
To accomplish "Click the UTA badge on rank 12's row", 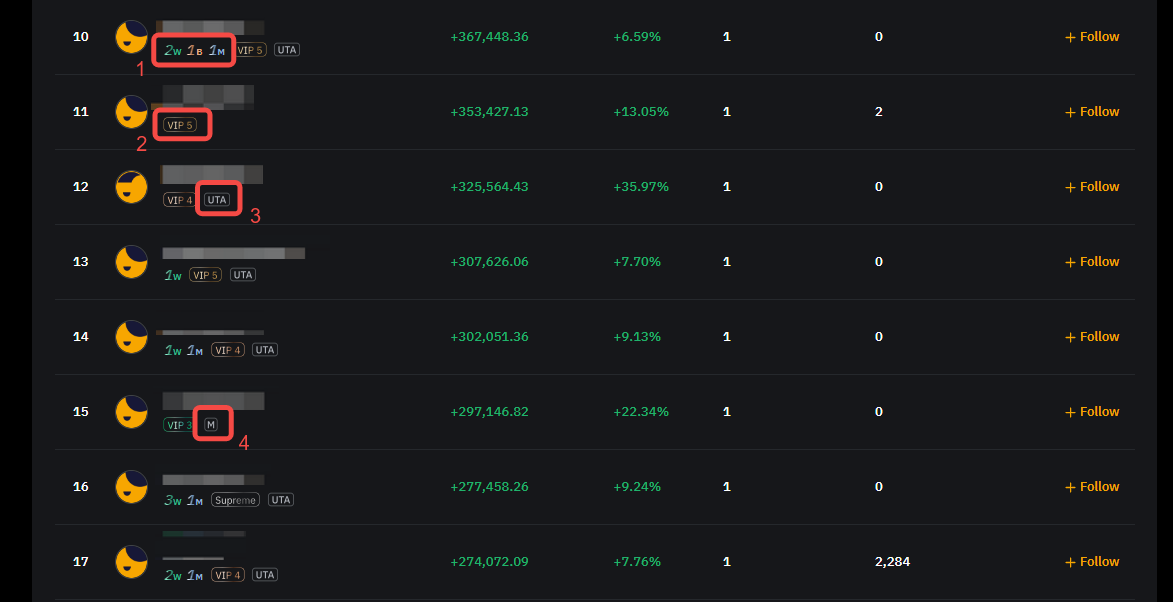I will coord(217,199).
